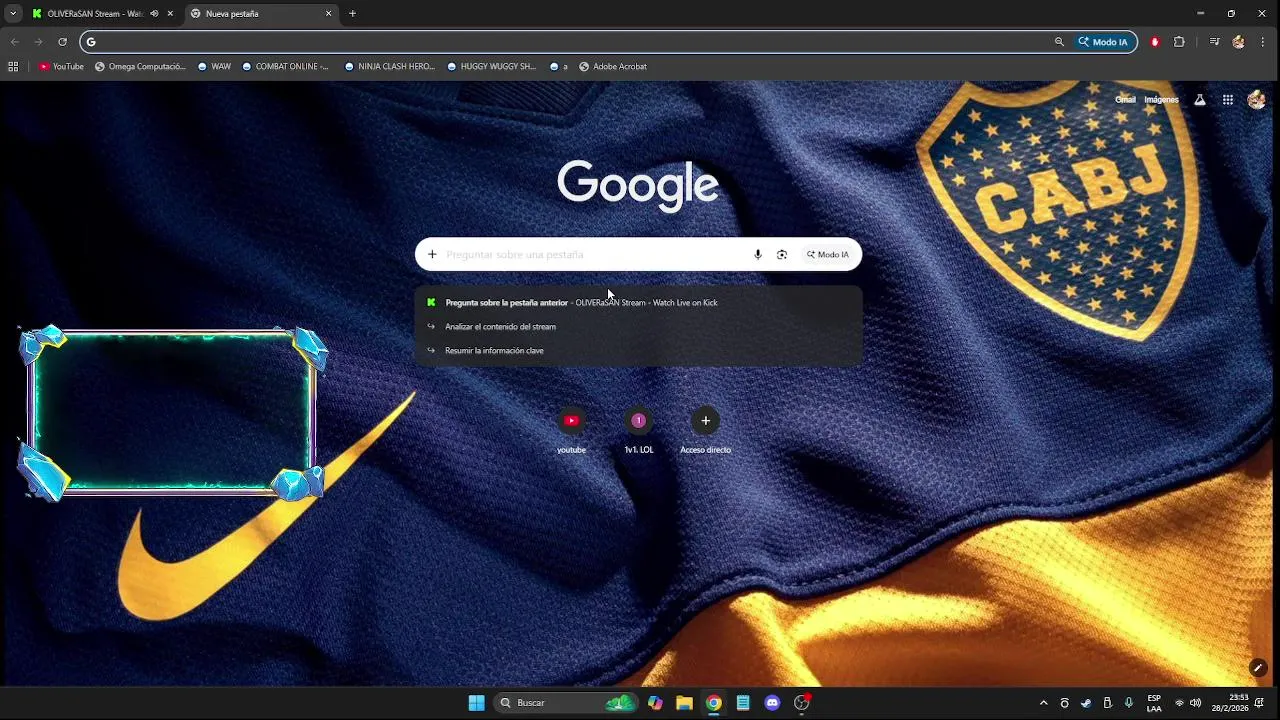Open the WAW bookmark
Image resolution: width=1280 pixels, height=720 pixels.
214,67
